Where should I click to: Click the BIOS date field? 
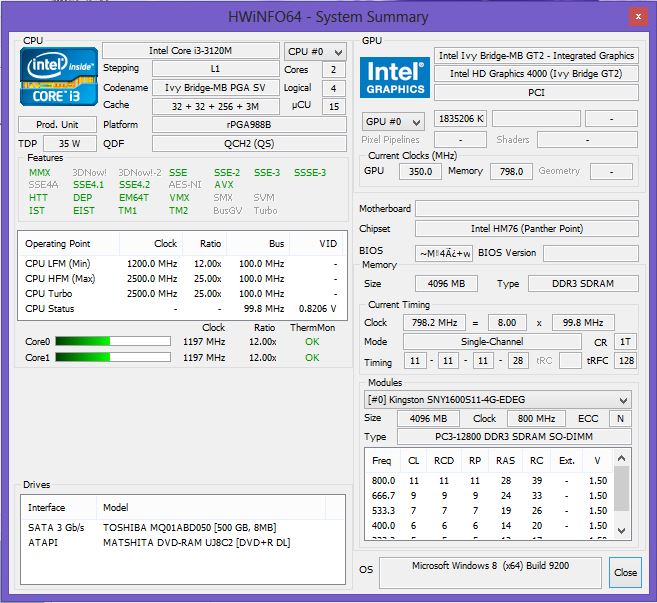coord(444,254)
